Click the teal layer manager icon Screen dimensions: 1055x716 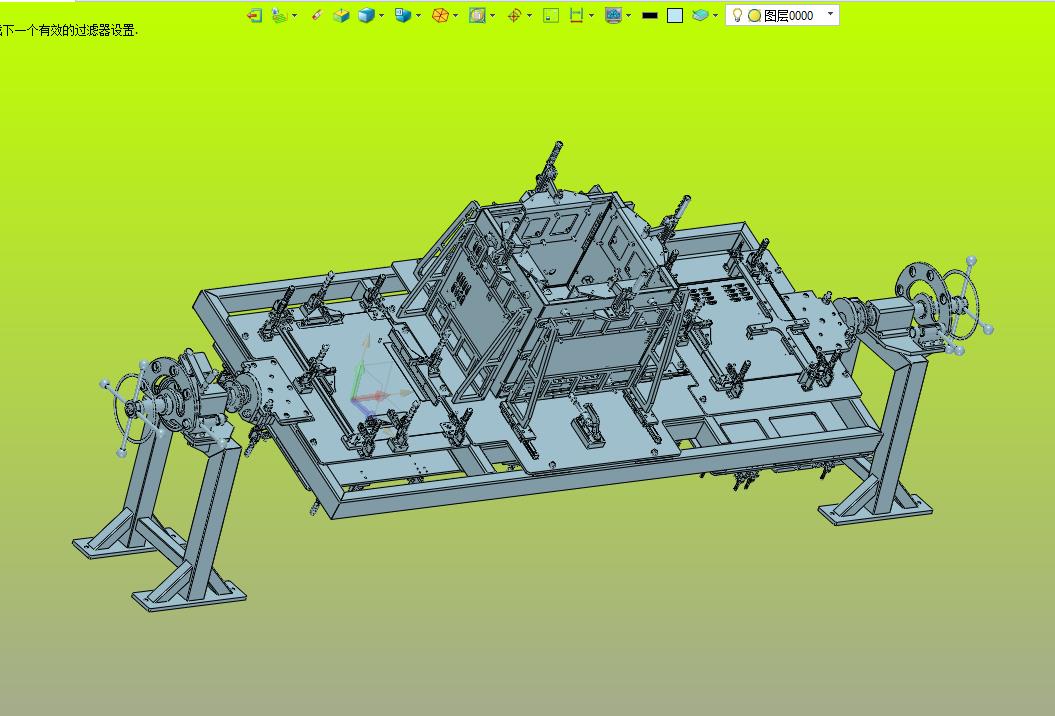[700, 15]
